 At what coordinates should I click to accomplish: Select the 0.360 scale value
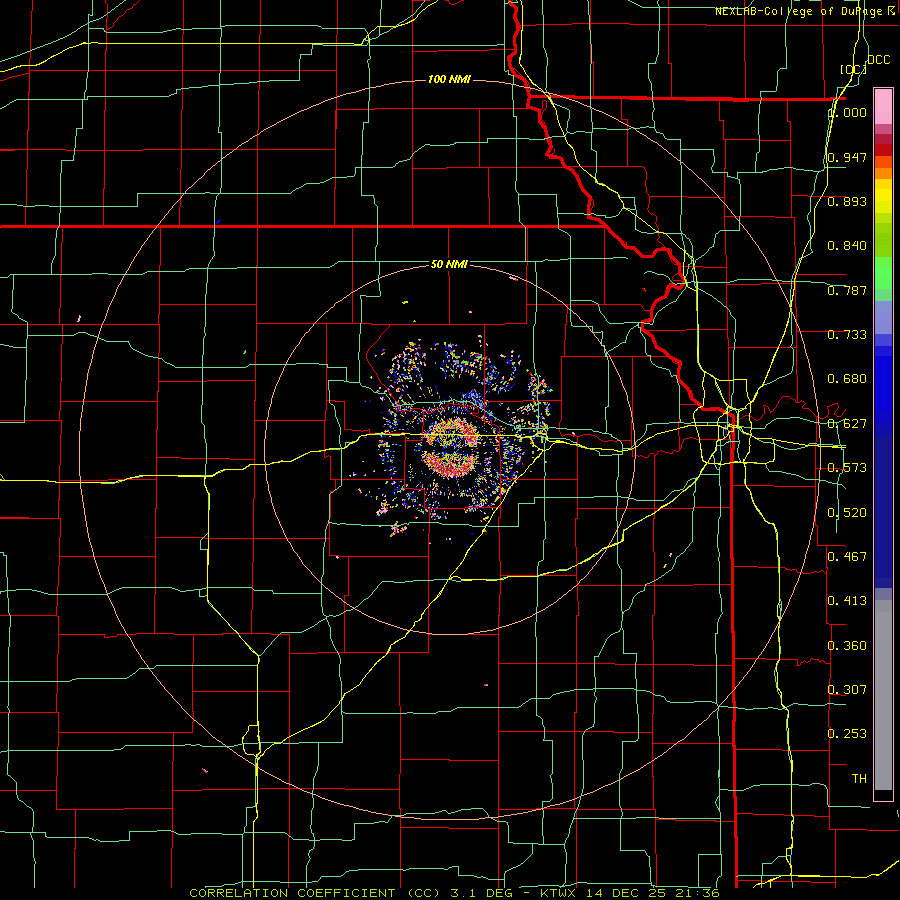click(x=847, y=646)
